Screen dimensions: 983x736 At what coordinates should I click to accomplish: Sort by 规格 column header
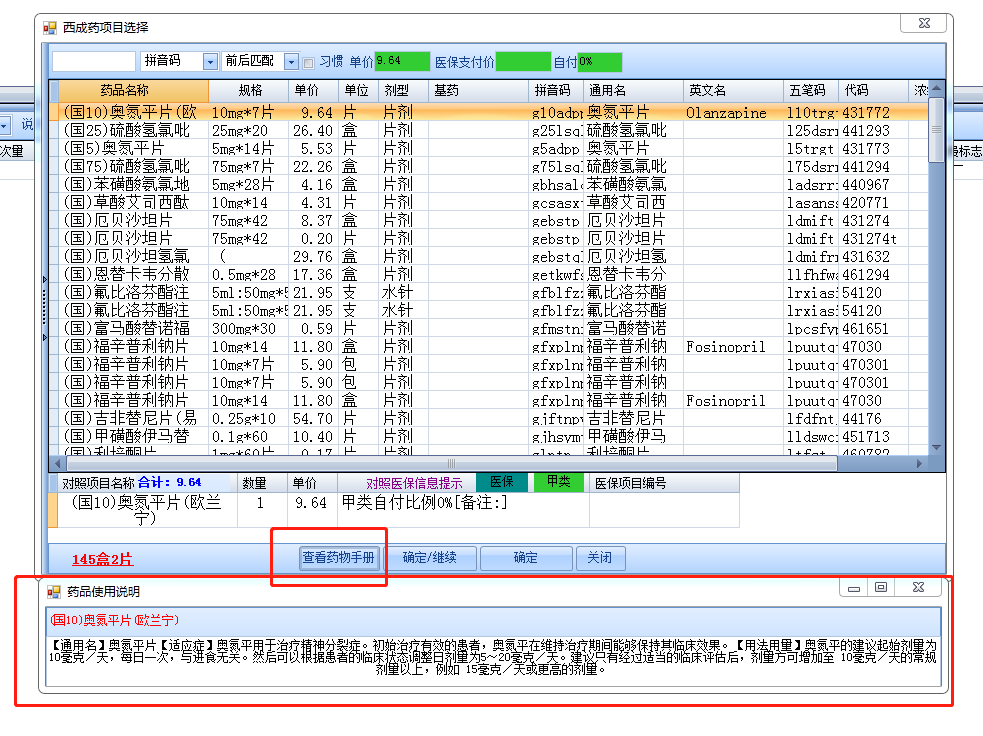248,90
